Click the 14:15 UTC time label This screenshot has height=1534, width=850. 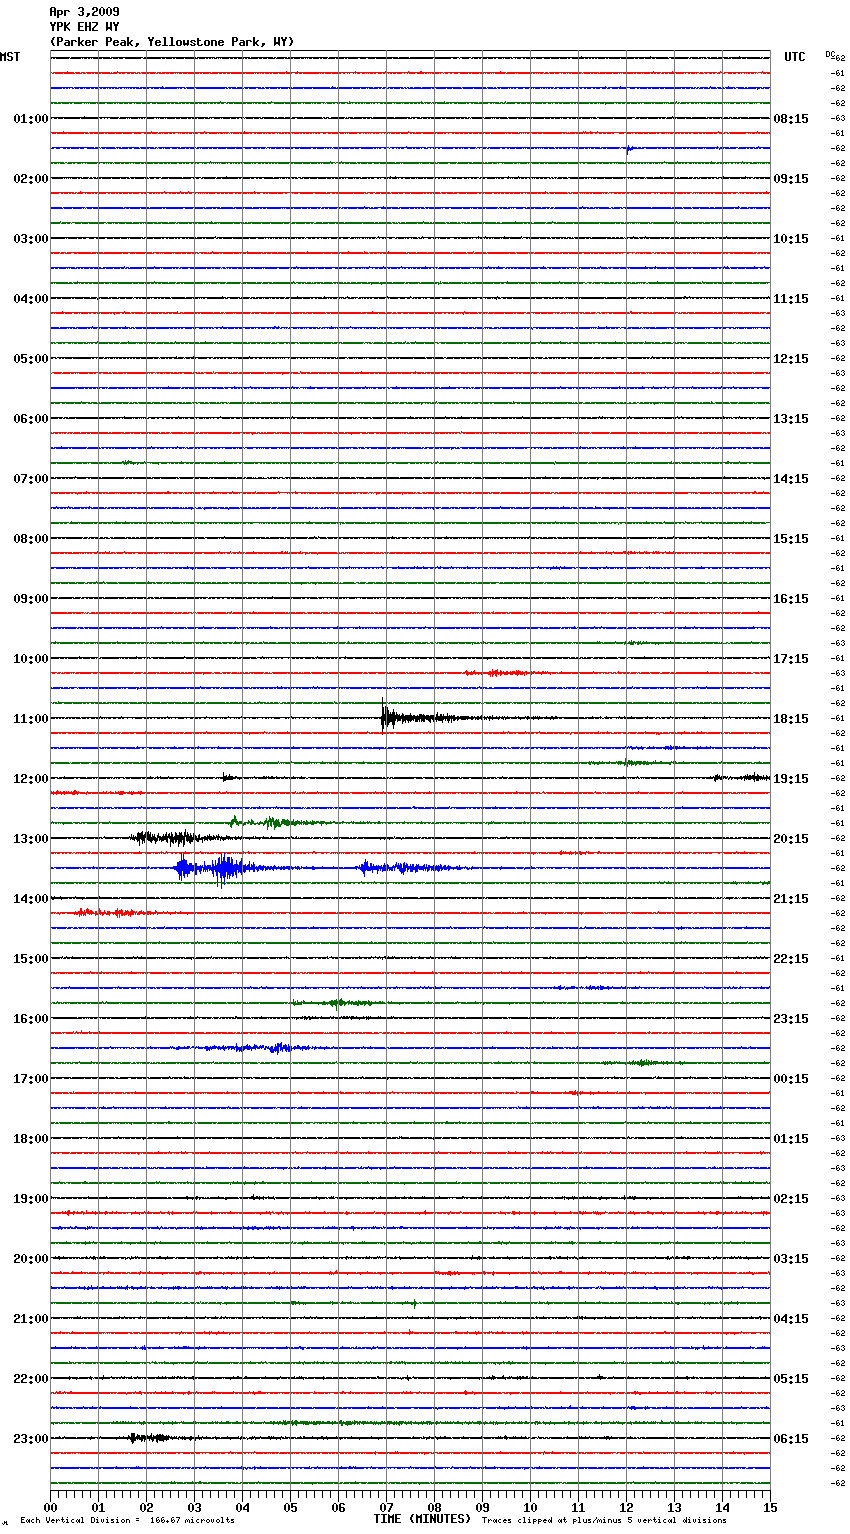[x=791, y=479]
